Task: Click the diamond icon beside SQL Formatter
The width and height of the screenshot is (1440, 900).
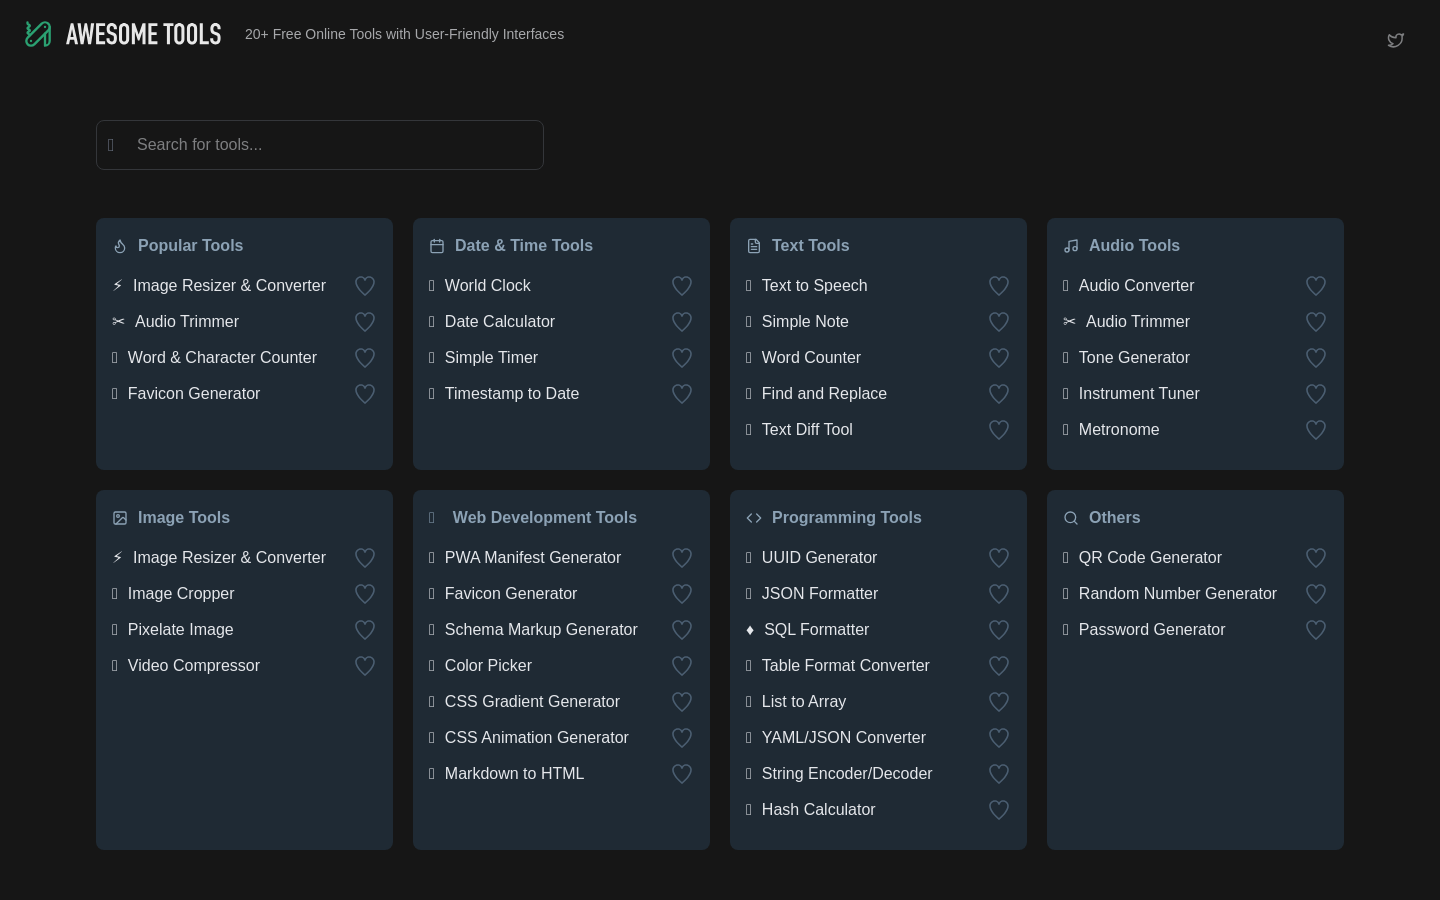Action: [750, 630]
